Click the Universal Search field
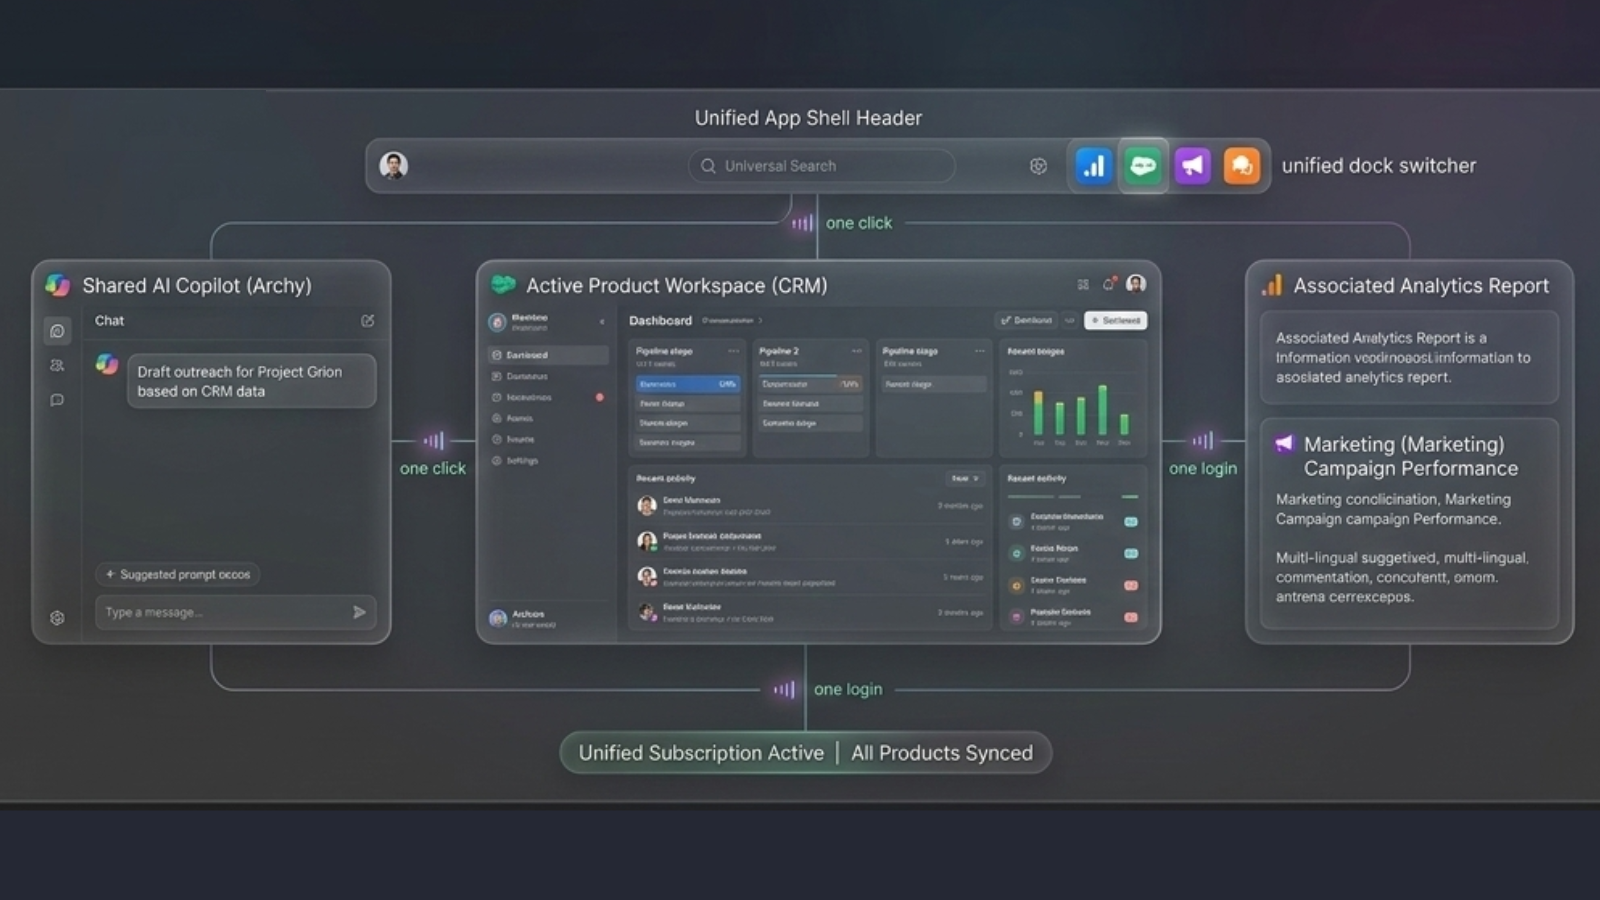Viewport: 1600px width, 900px height. tap(820, 166)
